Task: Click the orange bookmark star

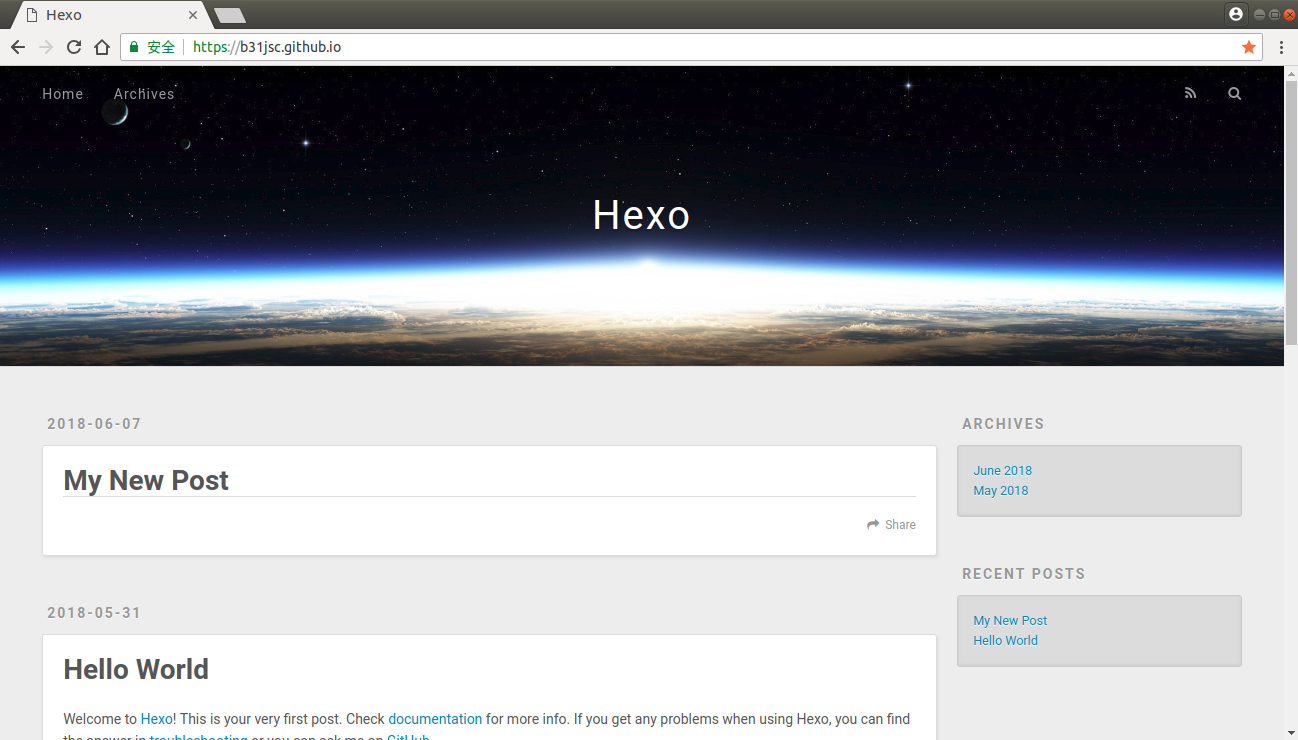Action: (1249, 47)
